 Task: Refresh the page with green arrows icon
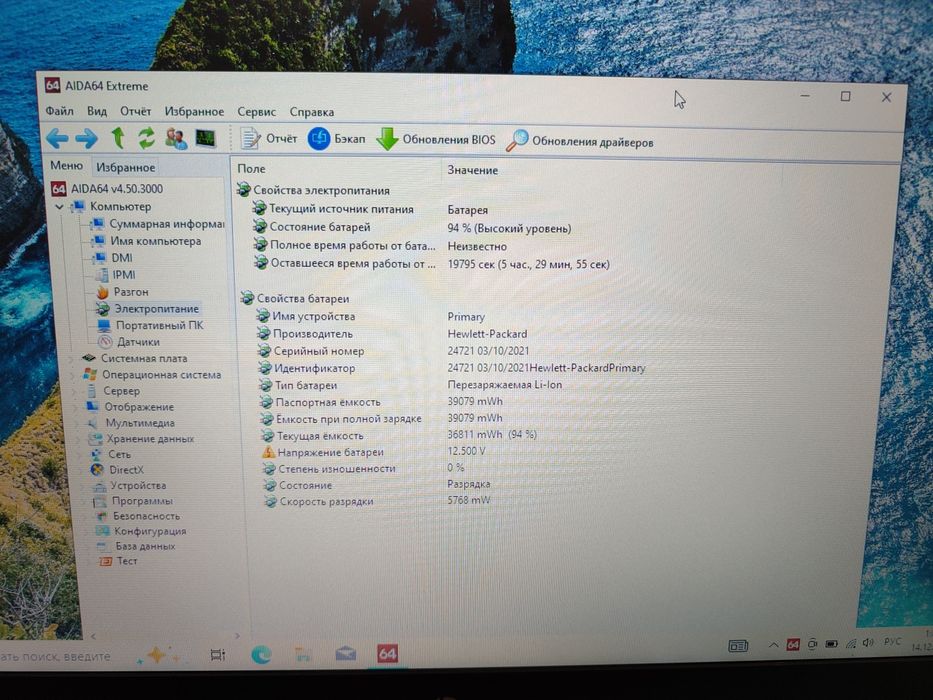(x=146, y=139)
